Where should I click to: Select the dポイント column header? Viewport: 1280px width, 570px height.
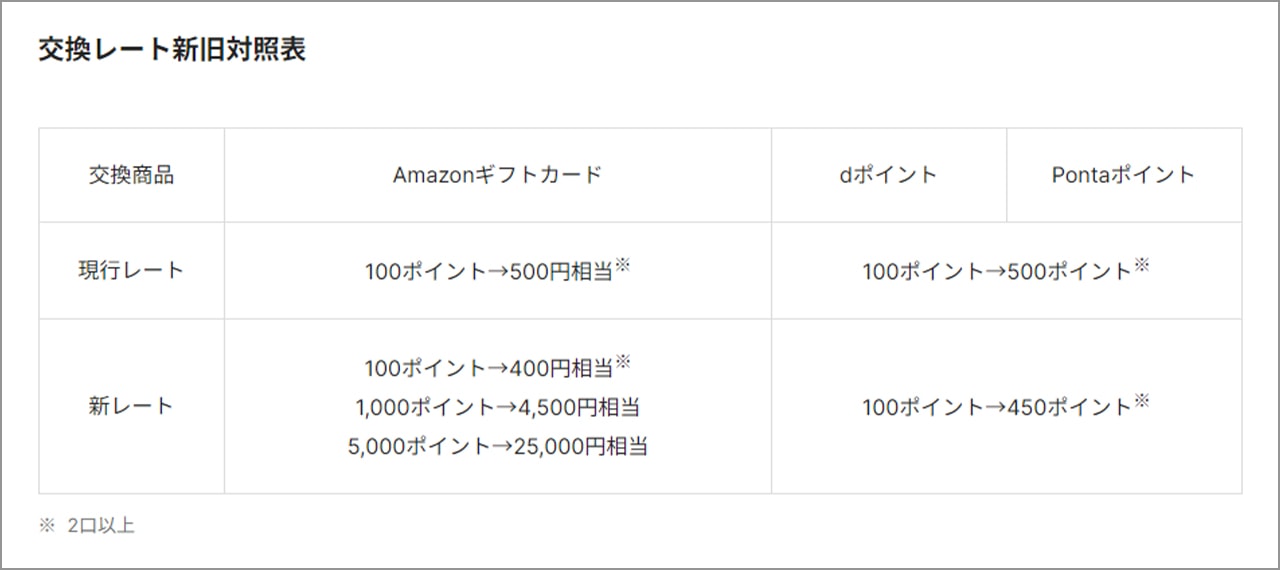pyautogui.click(x=888, y=175)
